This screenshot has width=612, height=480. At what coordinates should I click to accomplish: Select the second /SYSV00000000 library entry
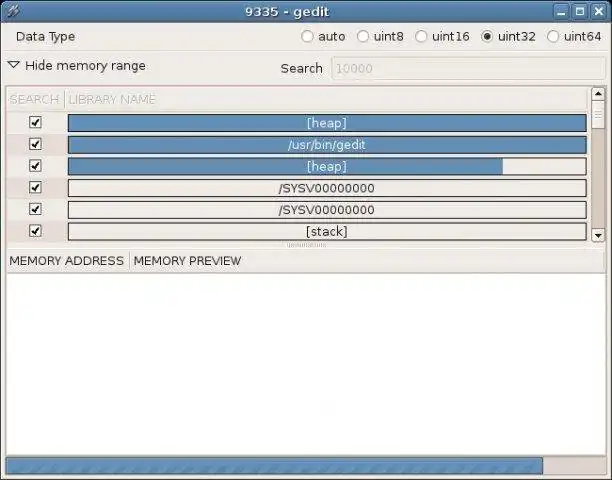327,210
